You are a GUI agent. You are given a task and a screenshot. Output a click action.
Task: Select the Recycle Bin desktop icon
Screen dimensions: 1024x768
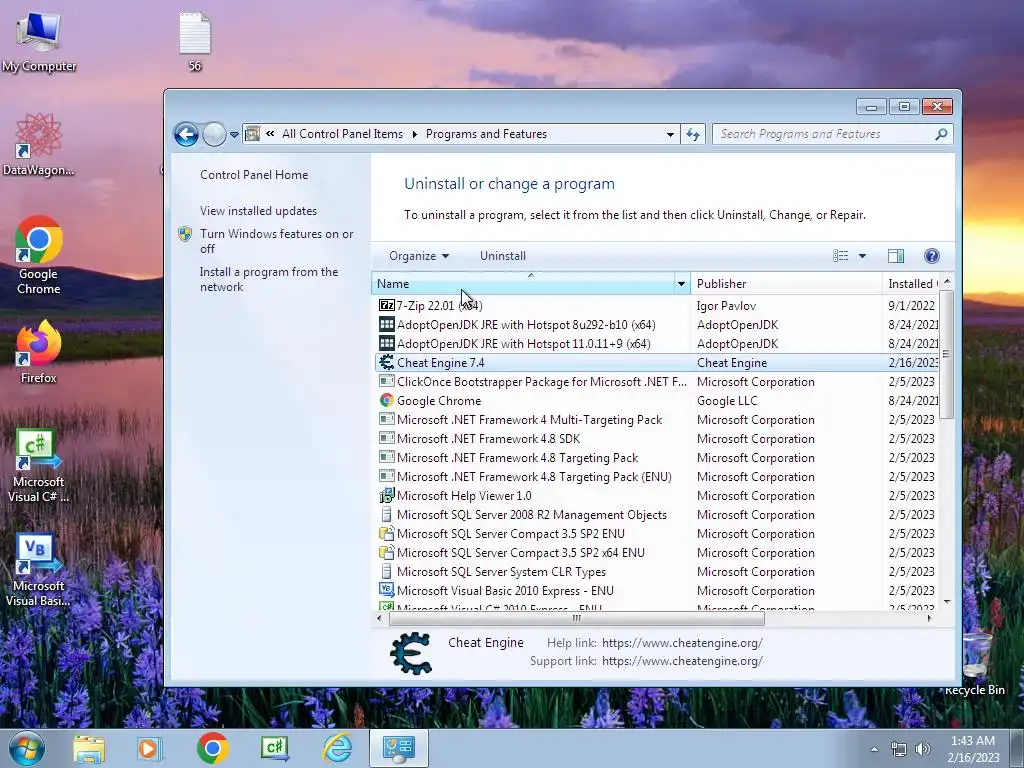tap(974, 664)
